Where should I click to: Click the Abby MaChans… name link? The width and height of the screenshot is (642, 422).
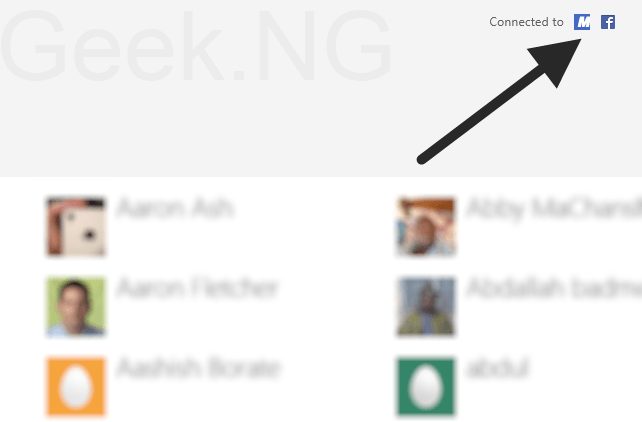tap(554, 209)
